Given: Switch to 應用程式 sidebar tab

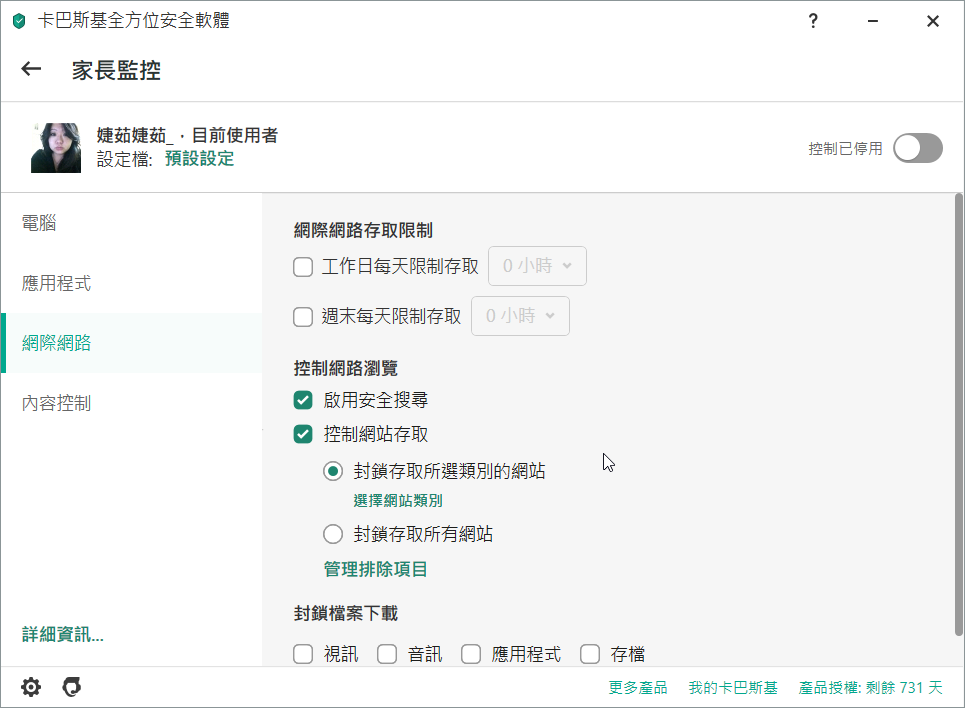Looking at the screenshot, I should click(x=56, y=284).
